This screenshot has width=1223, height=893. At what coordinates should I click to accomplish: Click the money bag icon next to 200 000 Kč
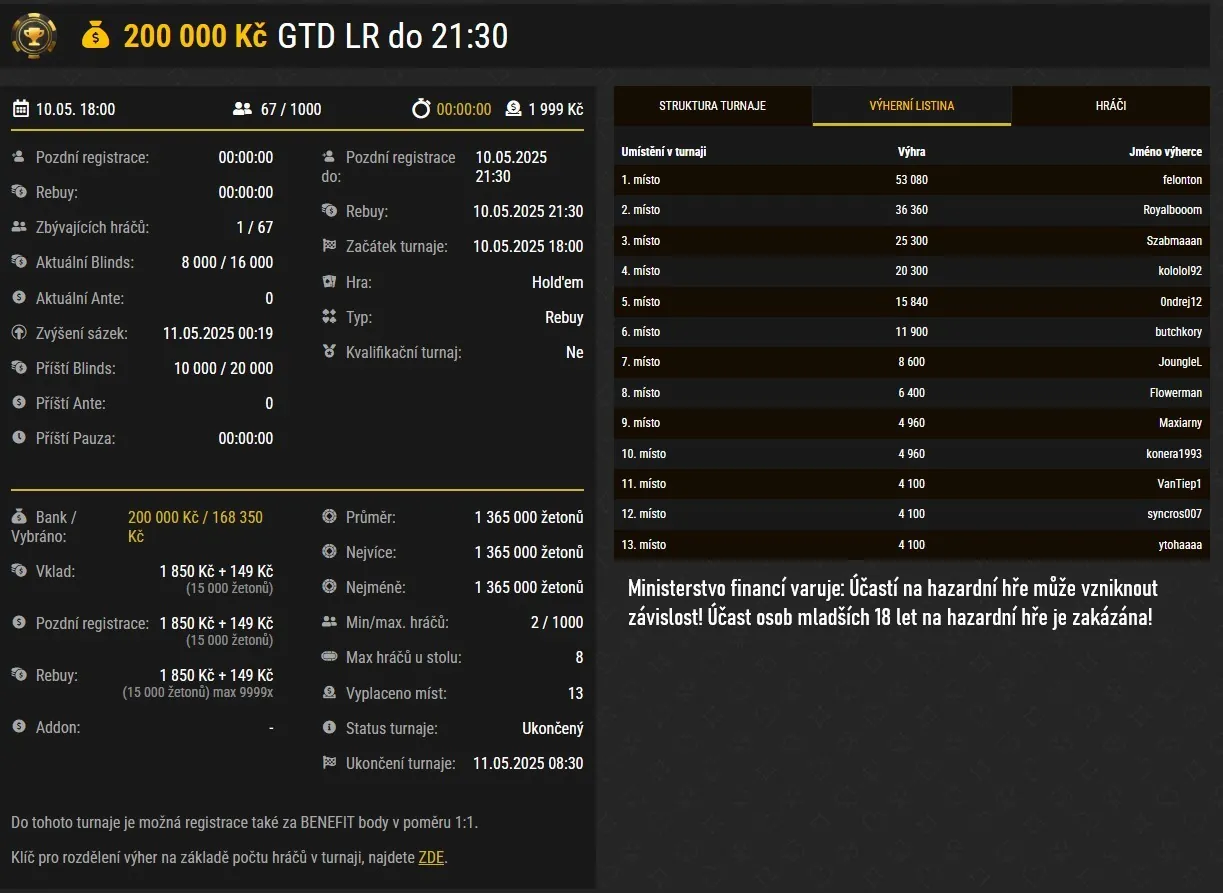coord(95,35)
